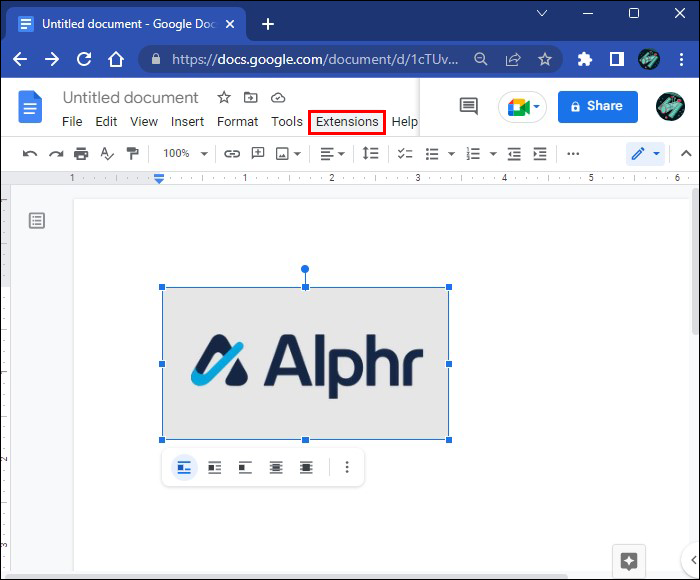
Task: Check the cloud save status icon
Action: coord(278,97)
